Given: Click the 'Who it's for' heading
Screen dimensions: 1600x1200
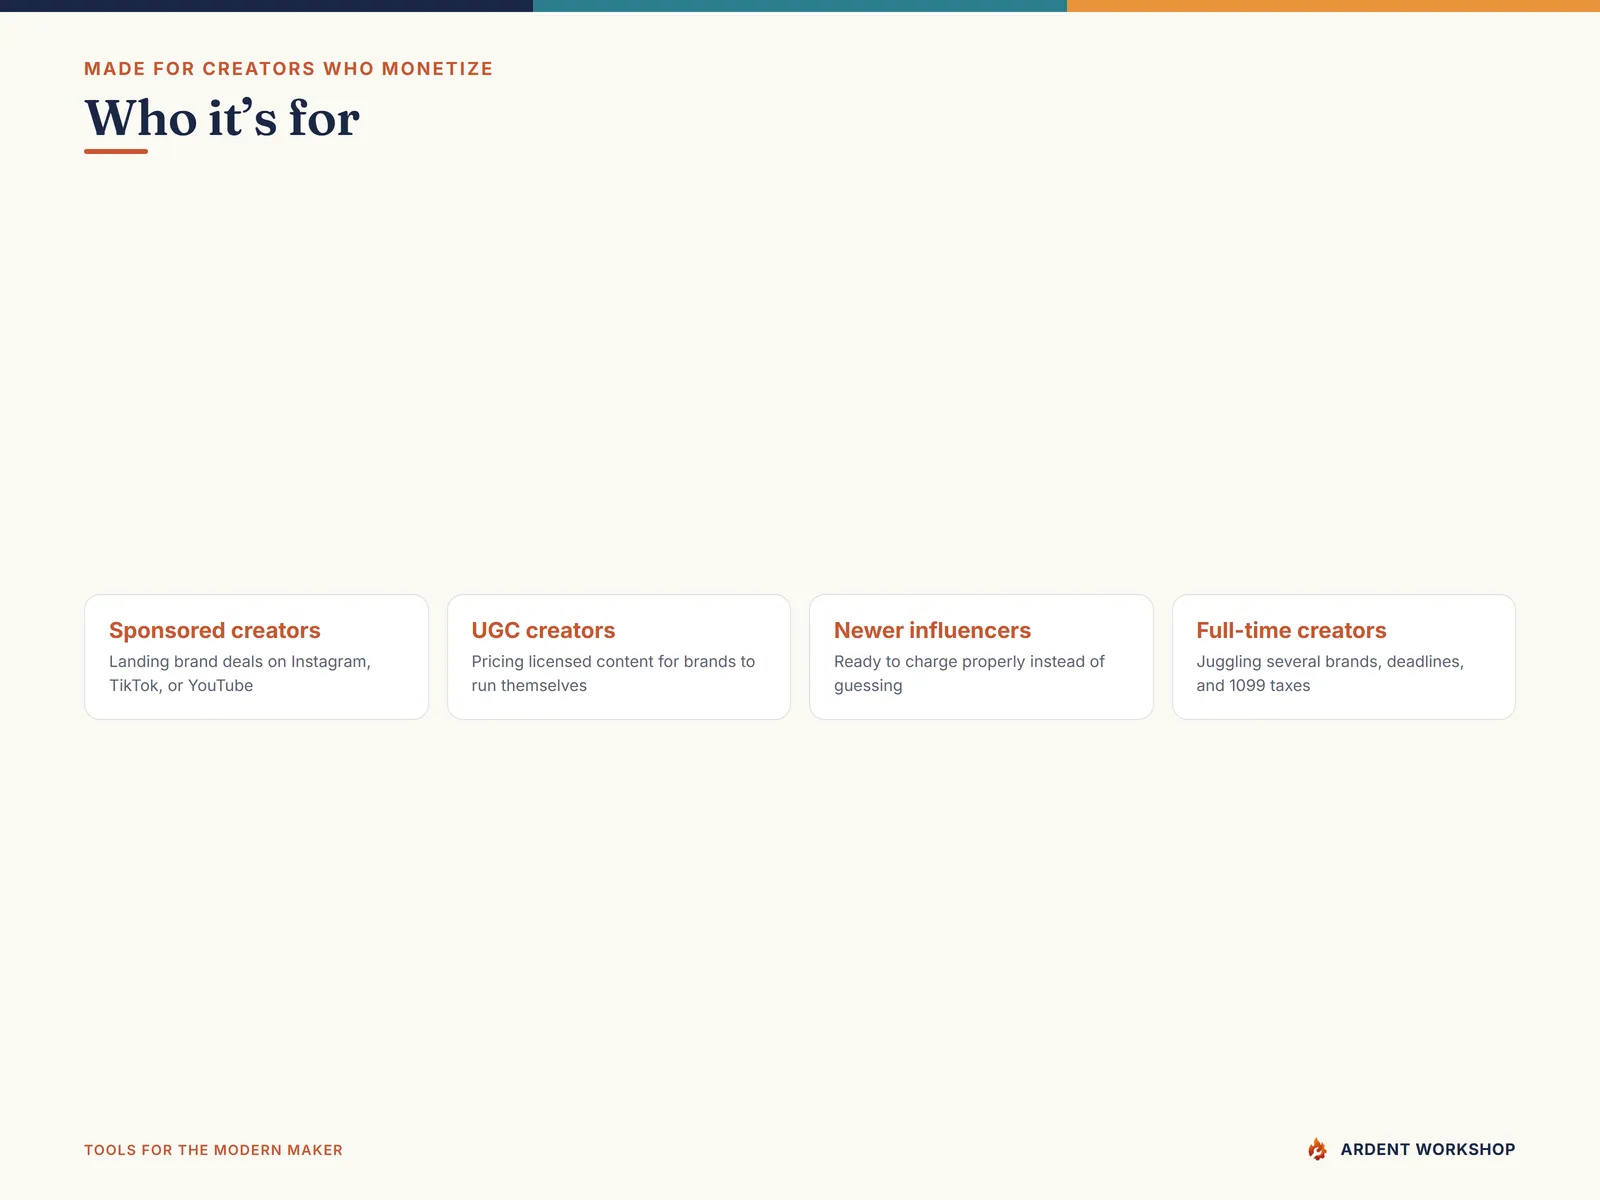Looking at the screenshot, I should click(x=222, y=118).
